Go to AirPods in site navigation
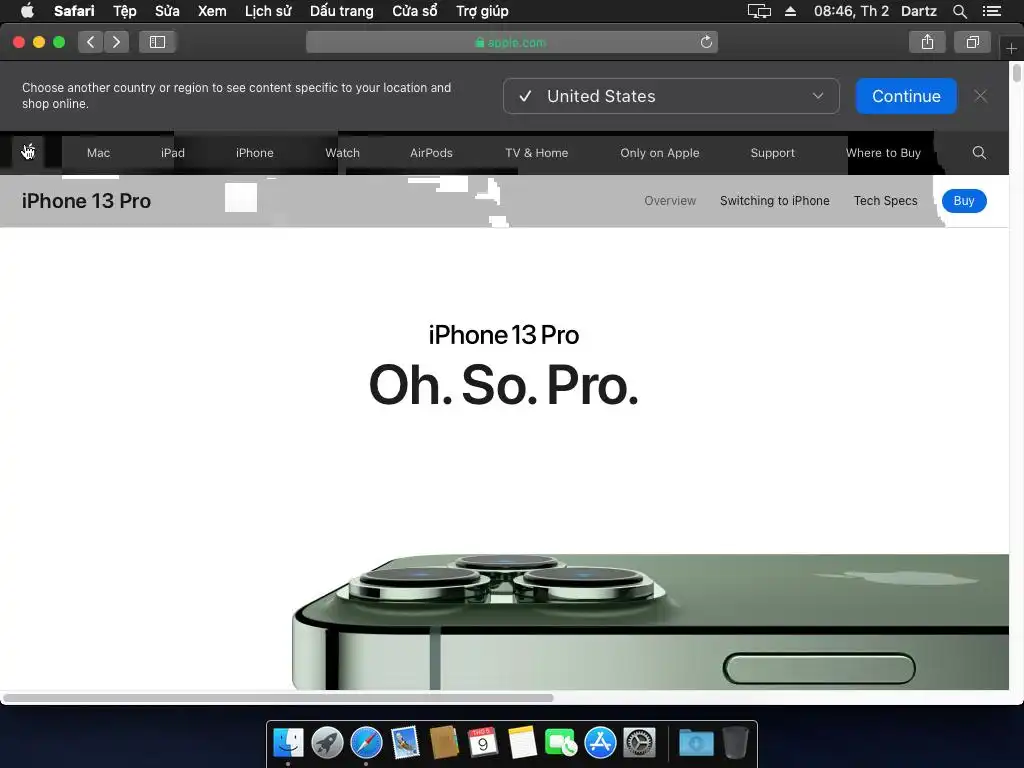 click(x=431, y=153)
